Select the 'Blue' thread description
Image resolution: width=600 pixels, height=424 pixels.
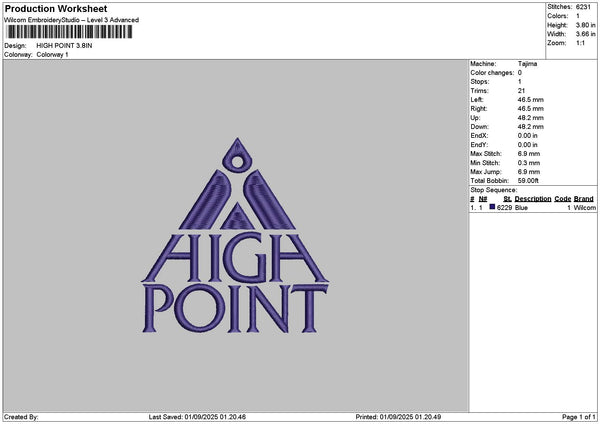click(521, 207)
